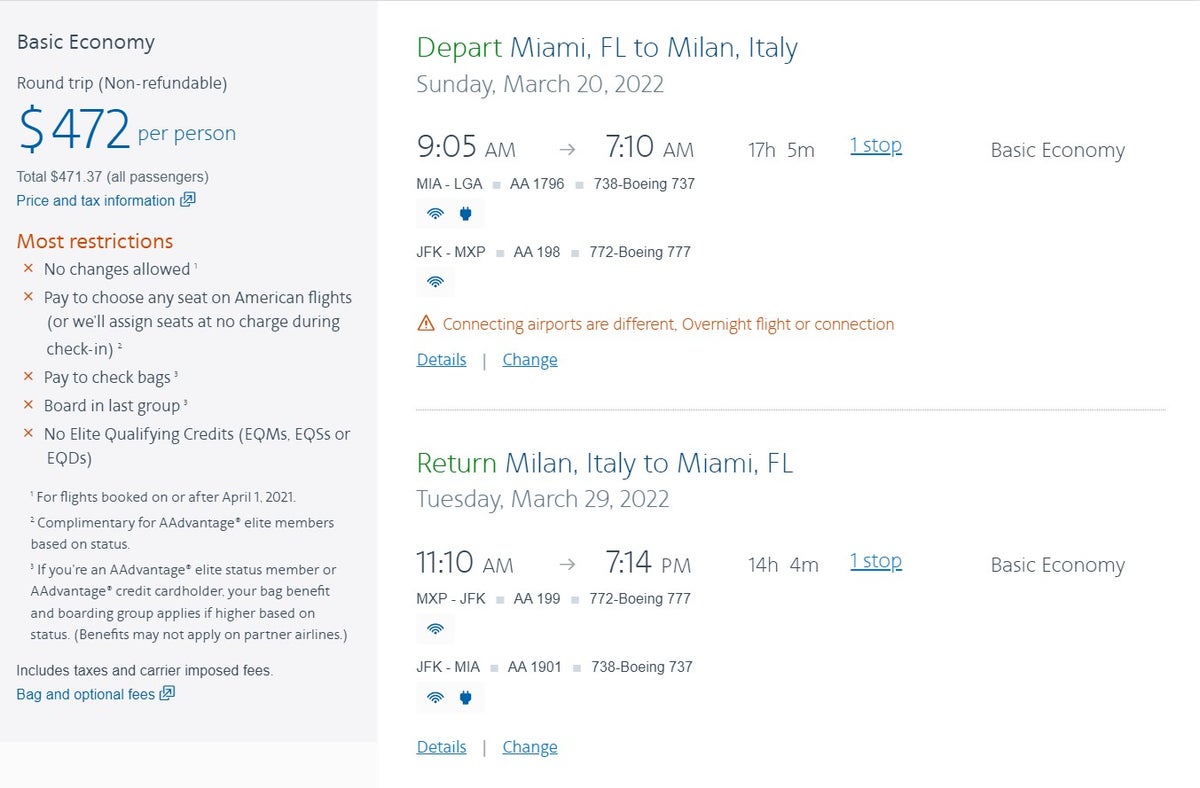1200x788 pixels.
Task: Click the external link icon next to Bag and optional fees
Action: 167,693
